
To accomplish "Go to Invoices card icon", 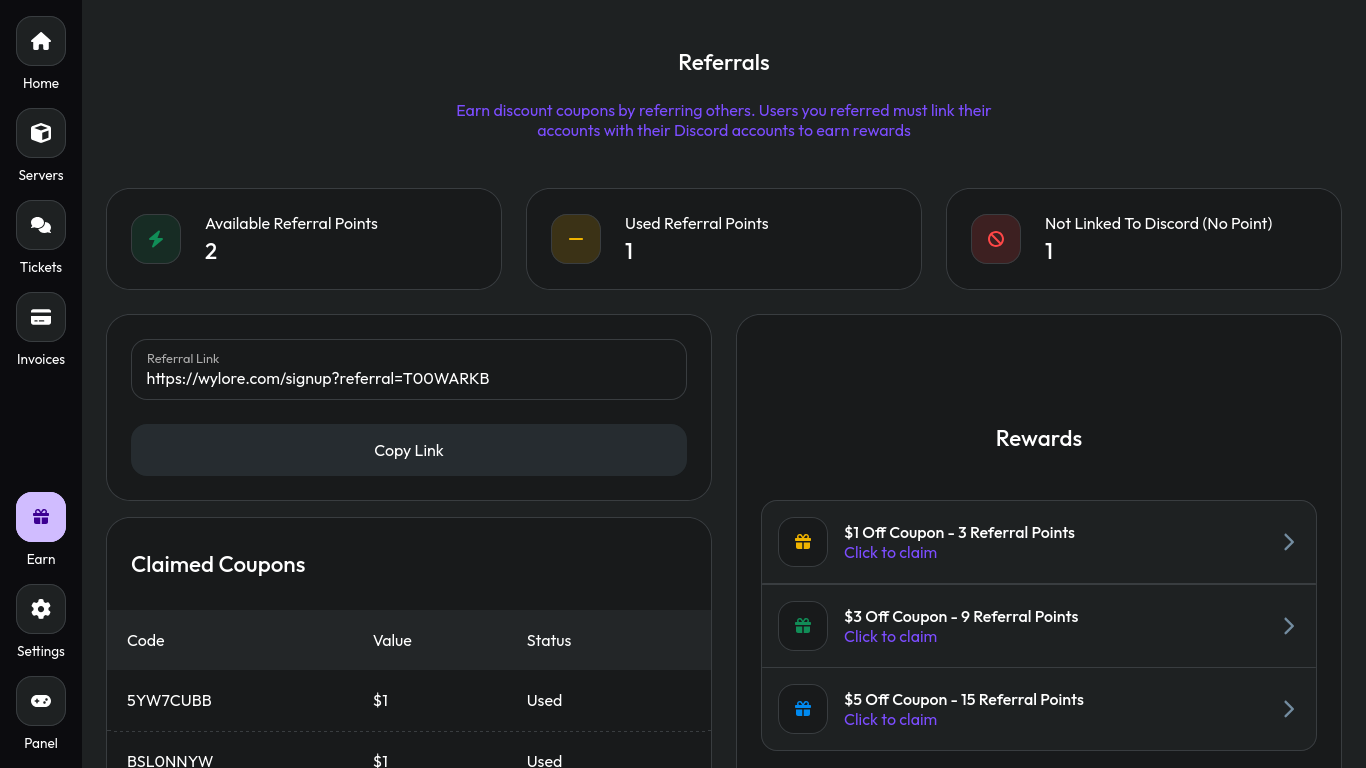I will (41, 317).
